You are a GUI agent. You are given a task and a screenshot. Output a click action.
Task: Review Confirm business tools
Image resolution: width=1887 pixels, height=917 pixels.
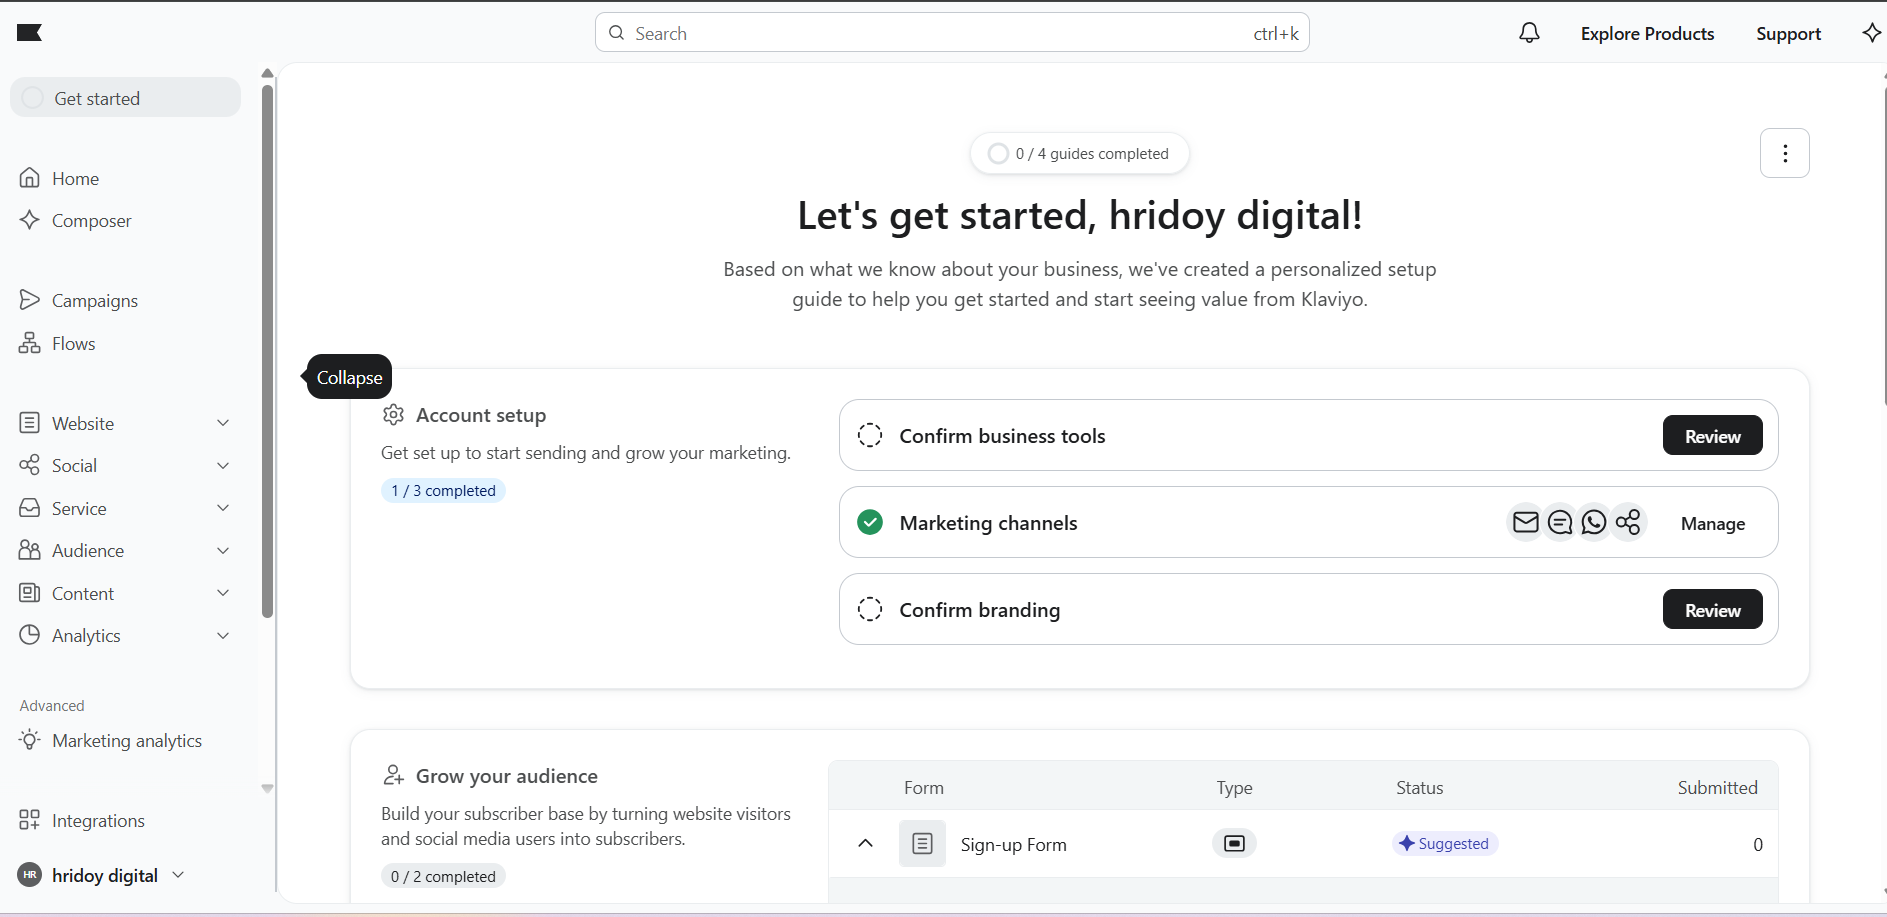point(1712,435)
